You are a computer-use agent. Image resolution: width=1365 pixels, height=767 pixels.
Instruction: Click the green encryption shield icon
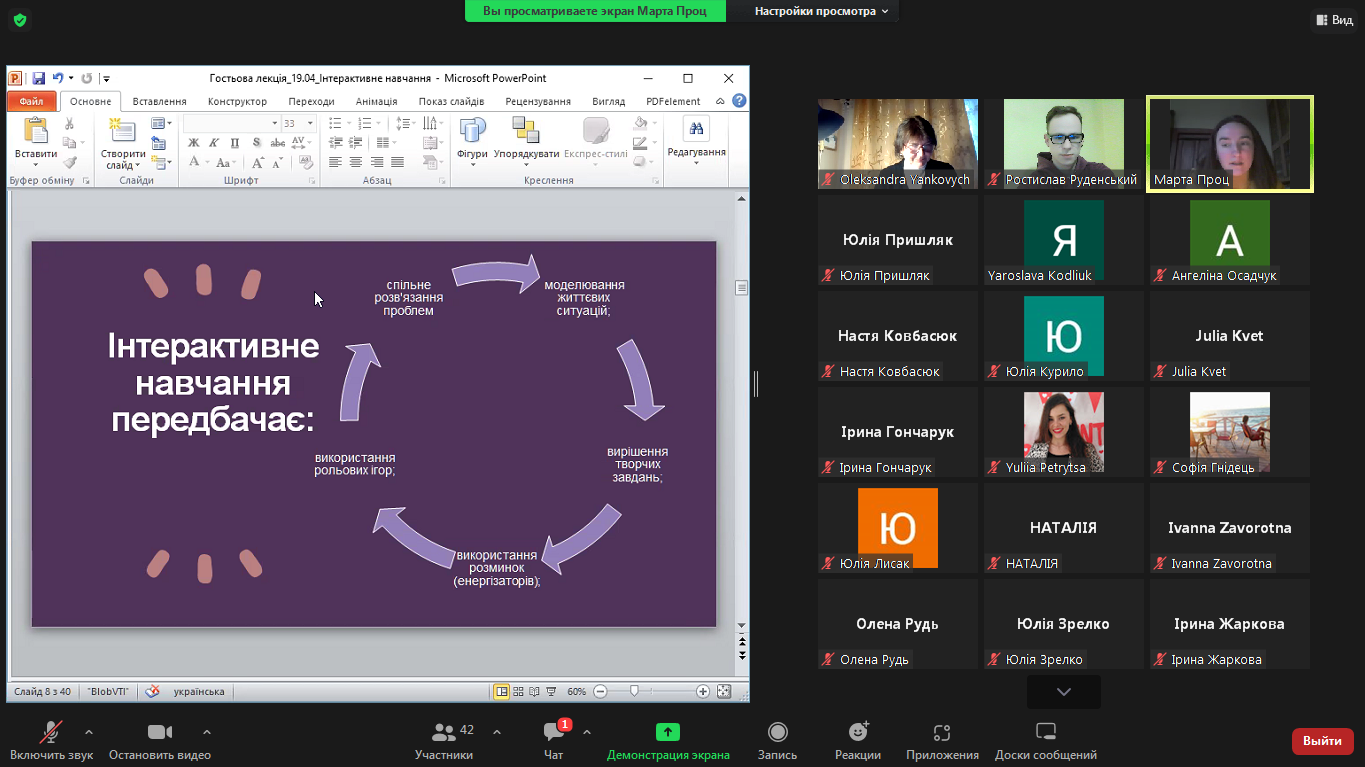coord(19,20)
